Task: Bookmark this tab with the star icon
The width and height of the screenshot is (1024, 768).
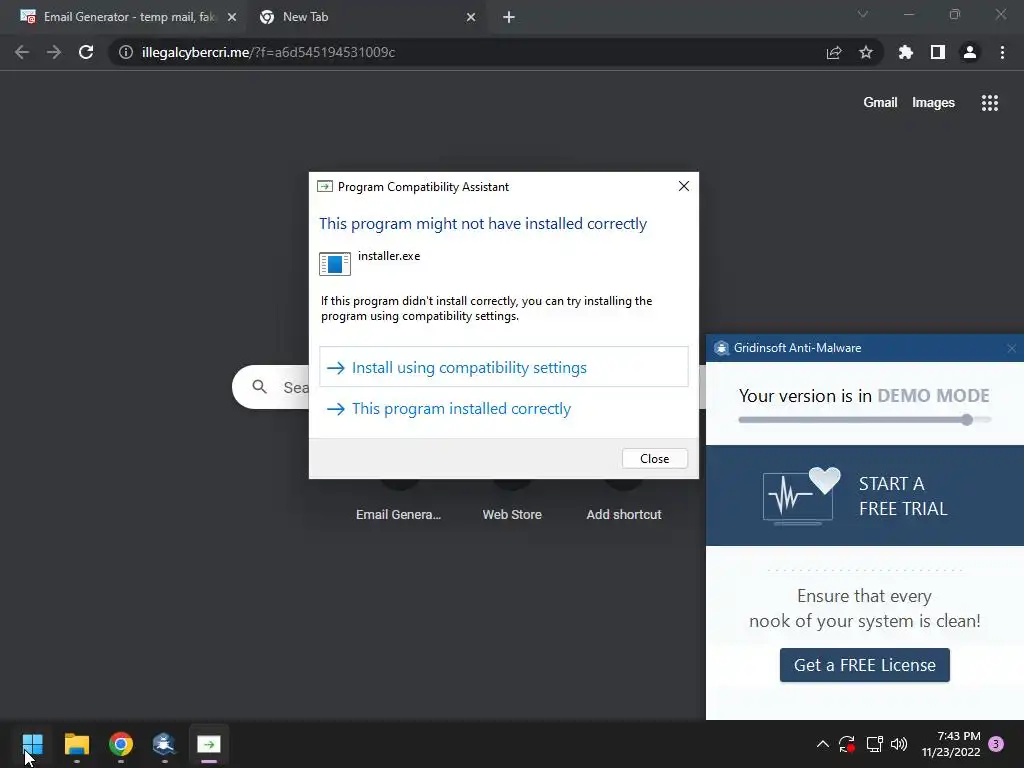Action: 866,52
